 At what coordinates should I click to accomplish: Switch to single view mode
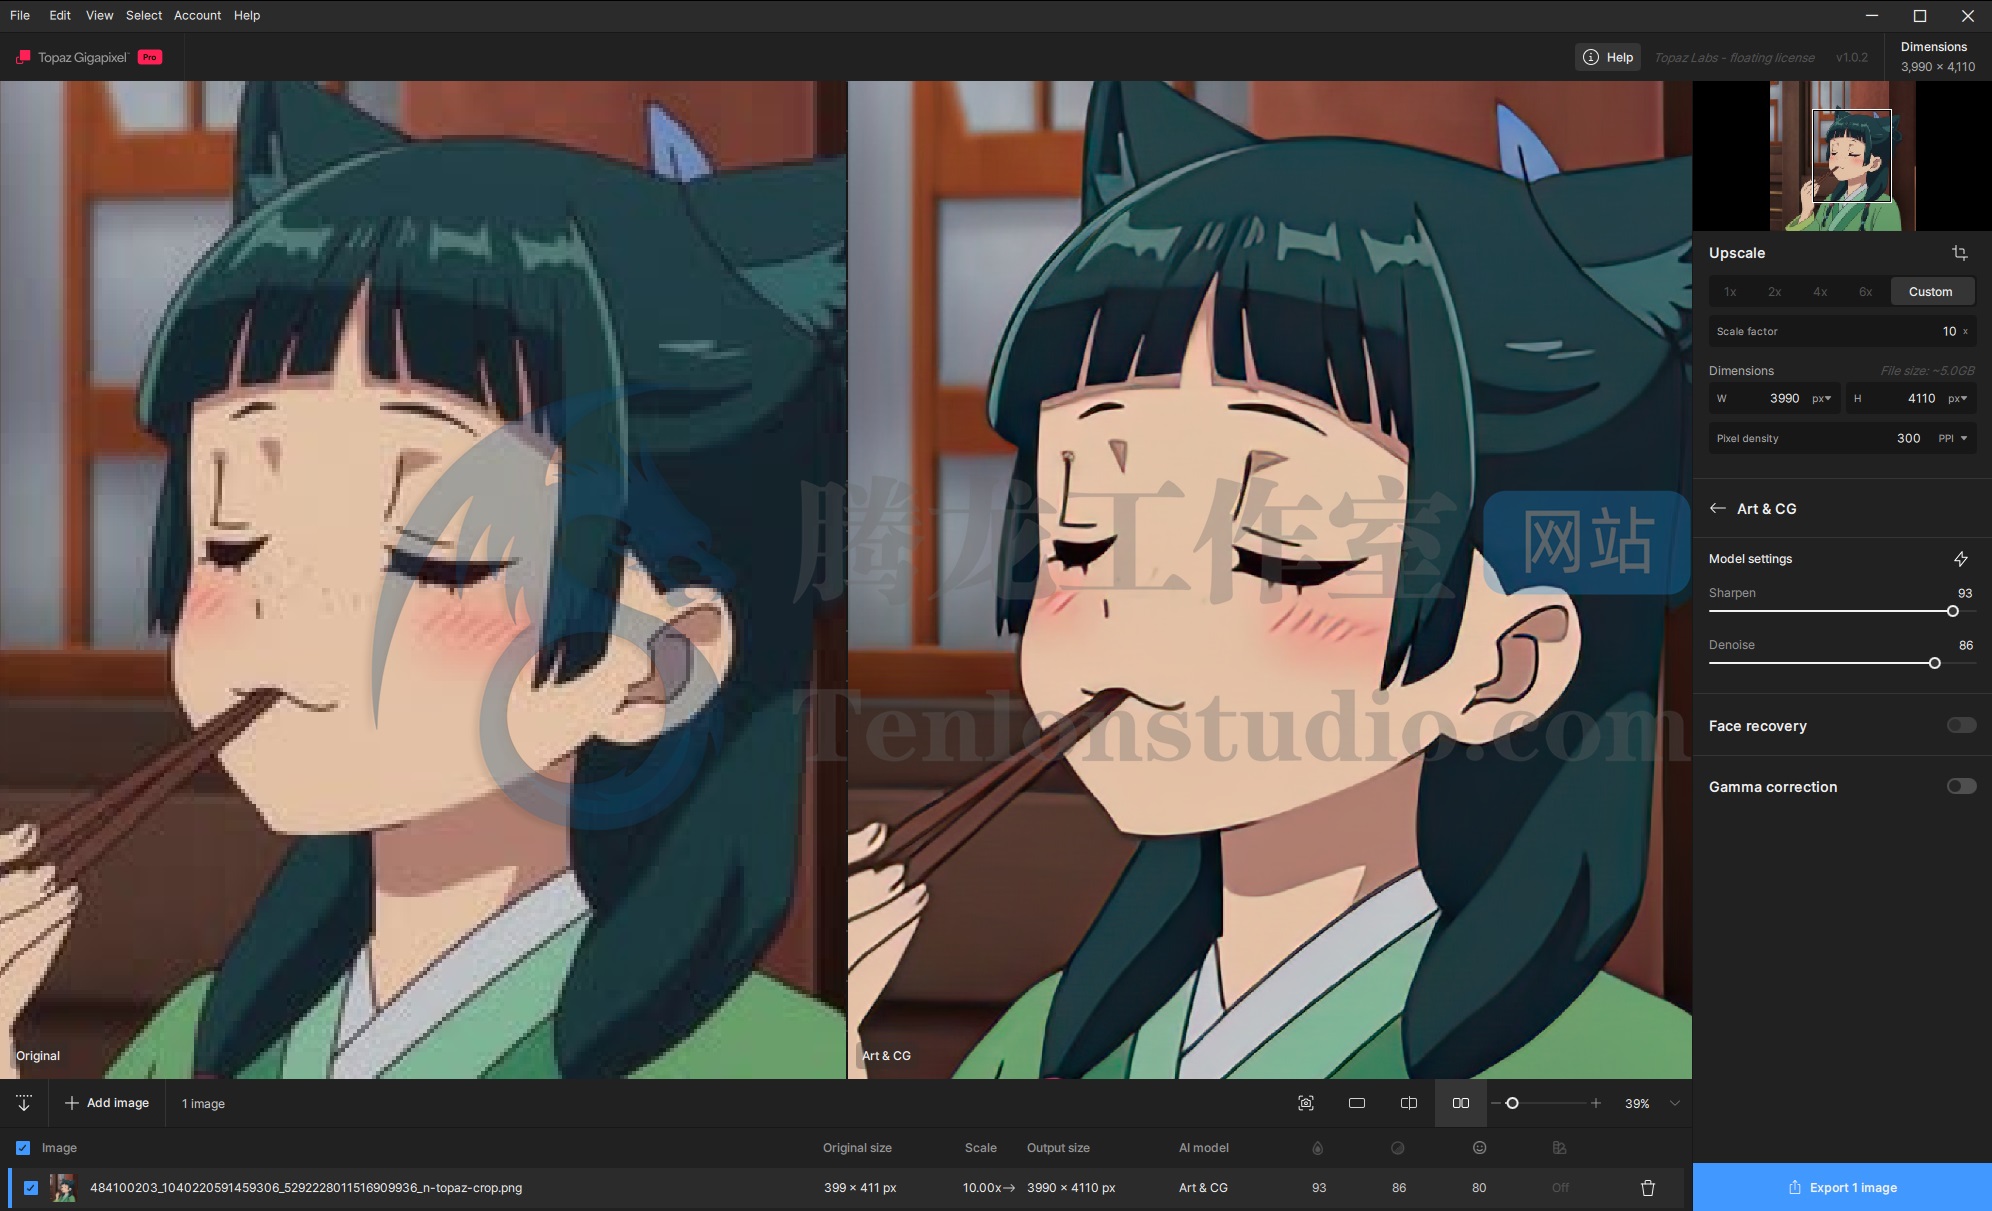tap(1357, 1103)
